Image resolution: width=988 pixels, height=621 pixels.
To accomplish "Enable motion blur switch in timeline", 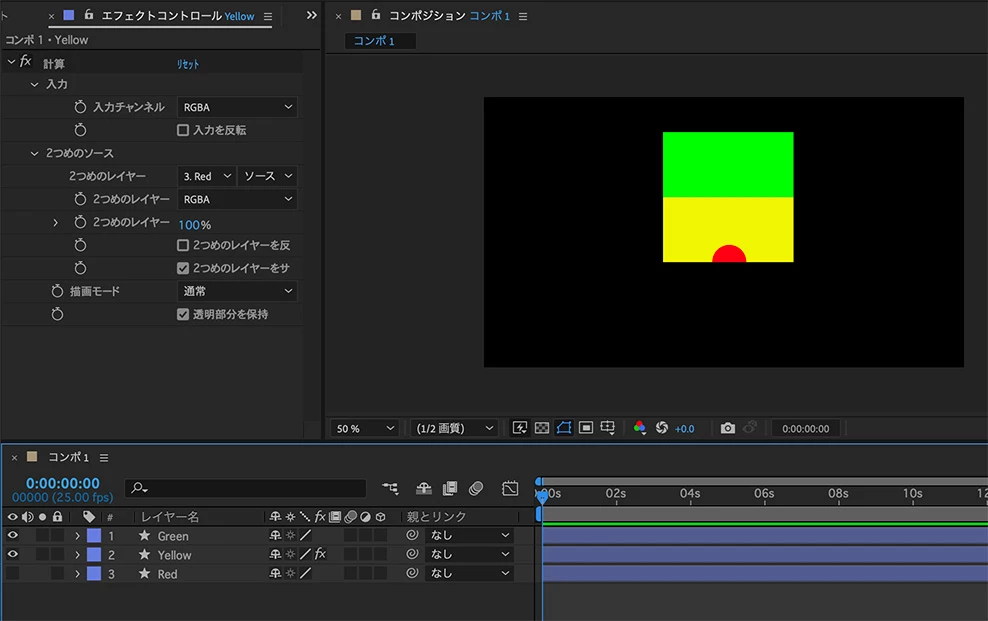I will (476, 488).
